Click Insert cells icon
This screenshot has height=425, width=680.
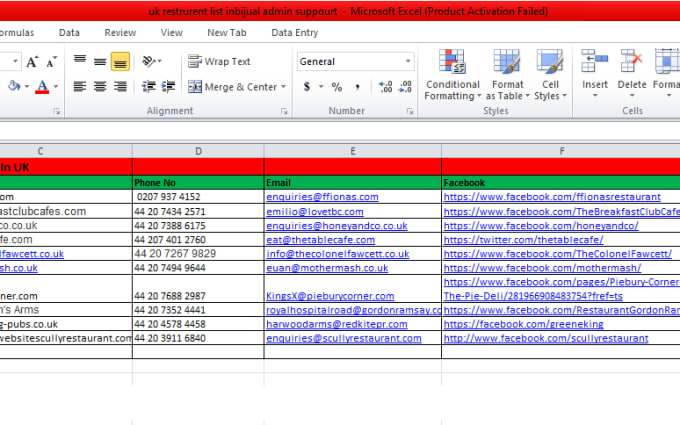pos(595,61)
